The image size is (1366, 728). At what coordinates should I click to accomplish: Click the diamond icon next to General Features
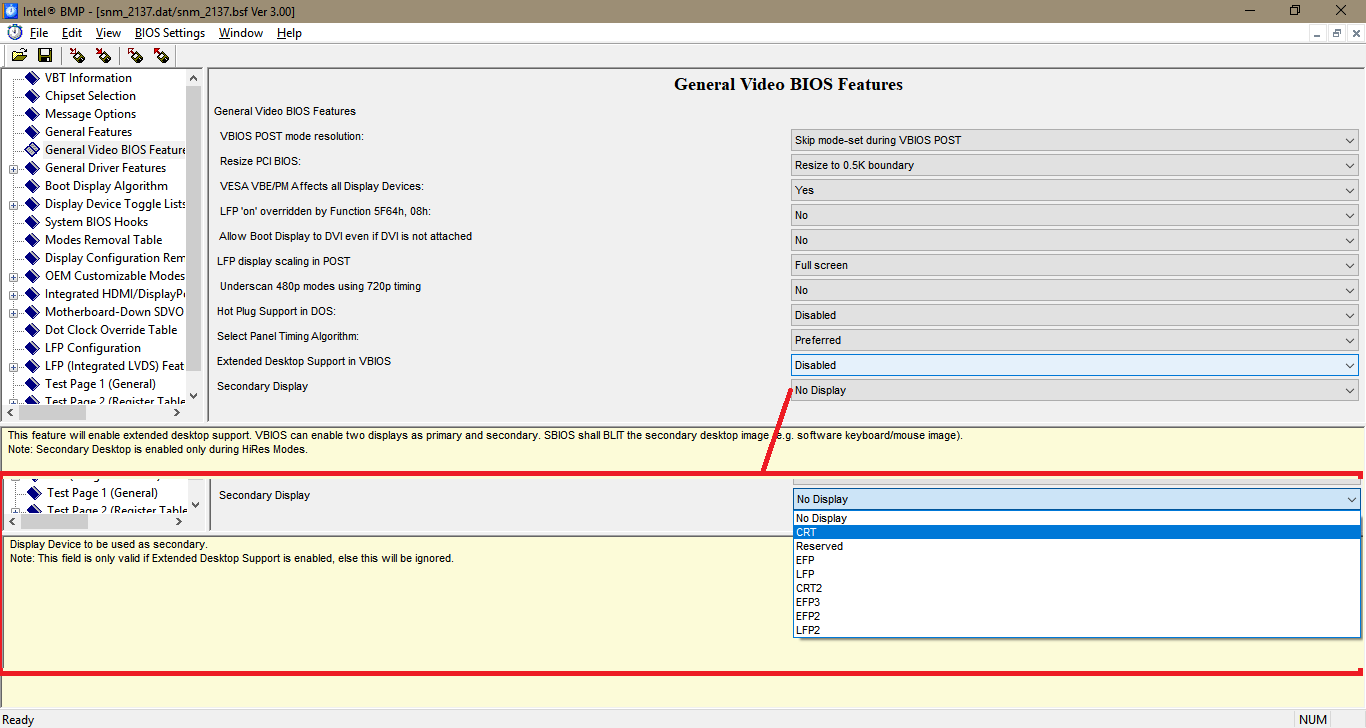click(x=33, y=132)
